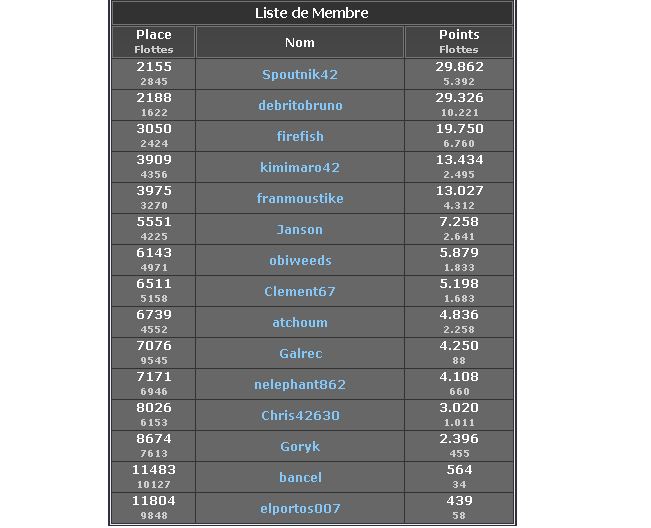Open the firefish player link
Image resolution: width=651 pixels, height=528 pixels.
pos(300,137)
